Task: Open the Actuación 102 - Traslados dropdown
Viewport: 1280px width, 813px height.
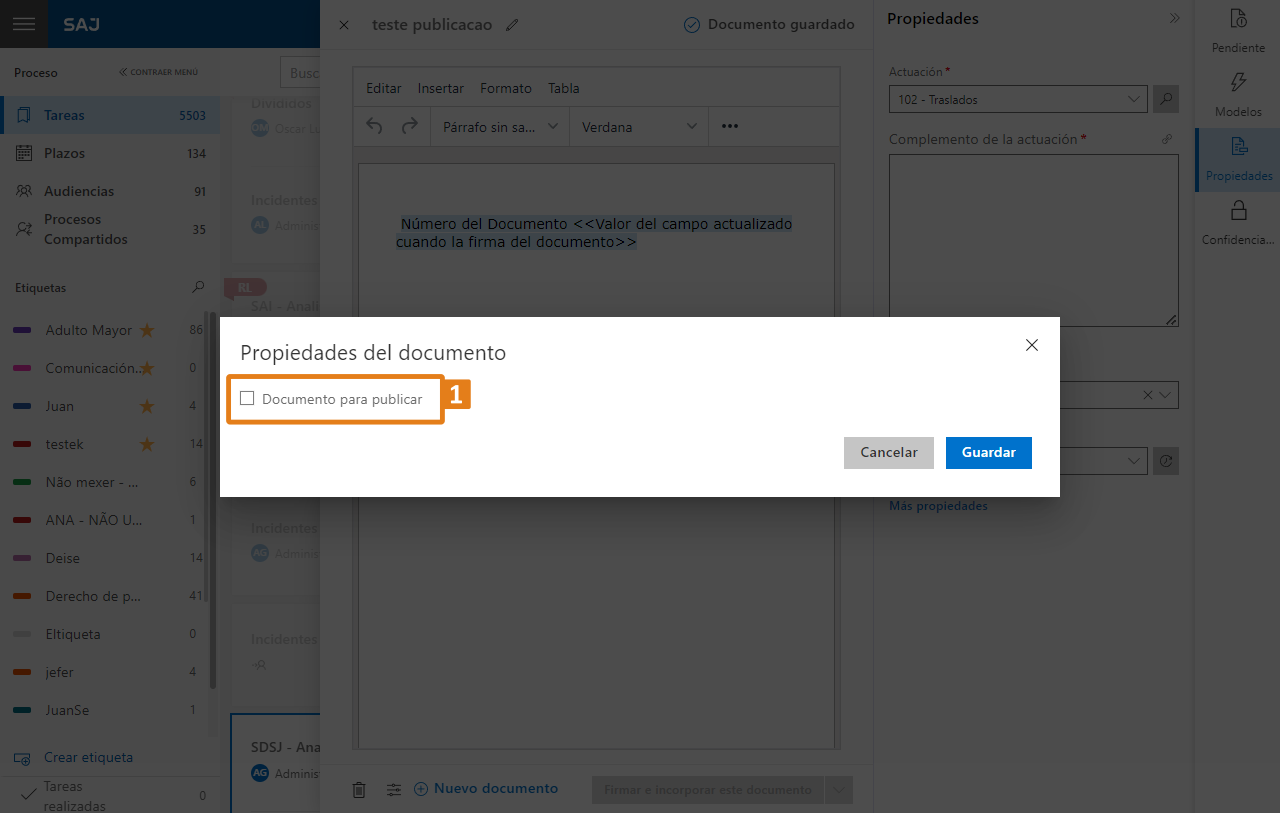Action: 1018,99
